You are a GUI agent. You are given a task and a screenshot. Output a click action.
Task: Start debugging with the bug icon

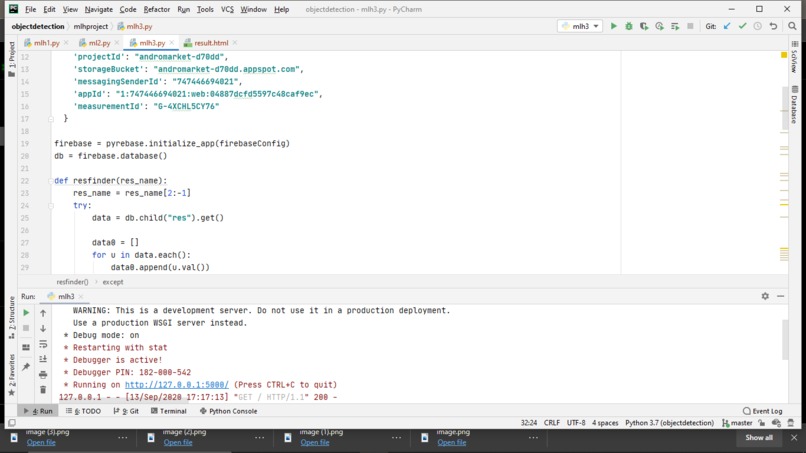tap(629, 26)
